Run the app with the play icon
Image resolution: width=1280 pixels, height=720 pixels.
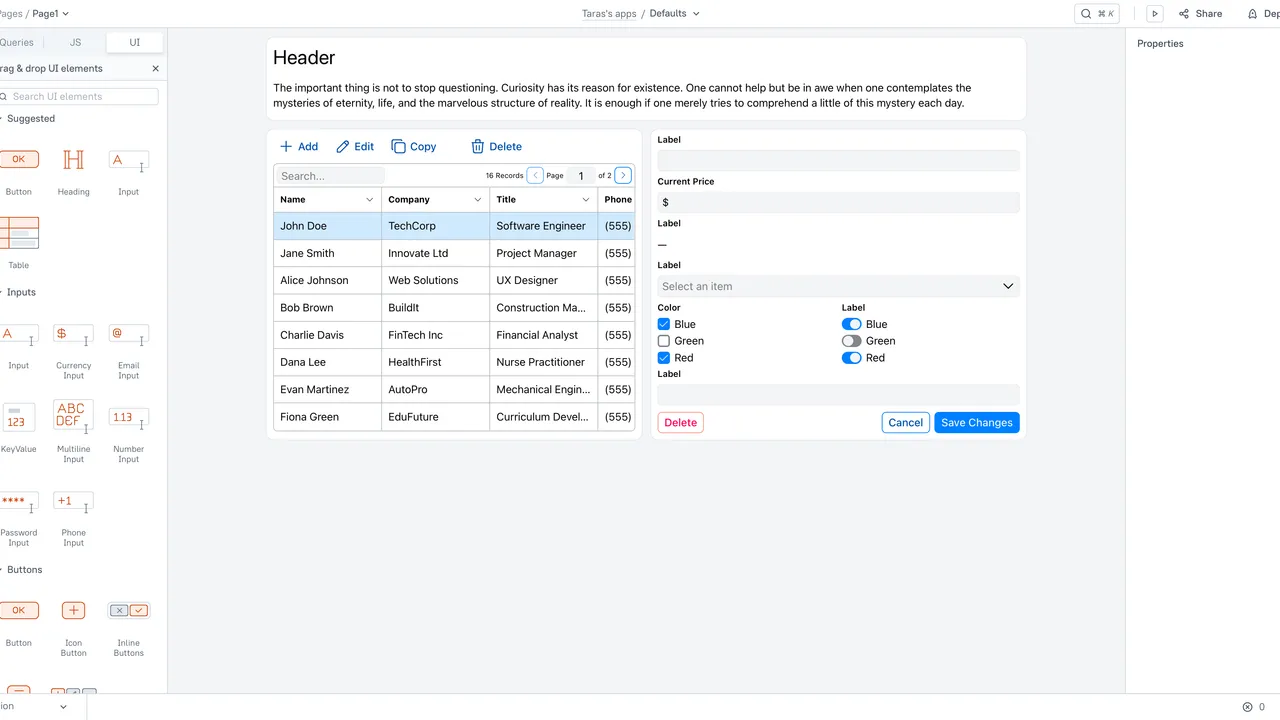pyautogui.click(x=1155, y=14)
